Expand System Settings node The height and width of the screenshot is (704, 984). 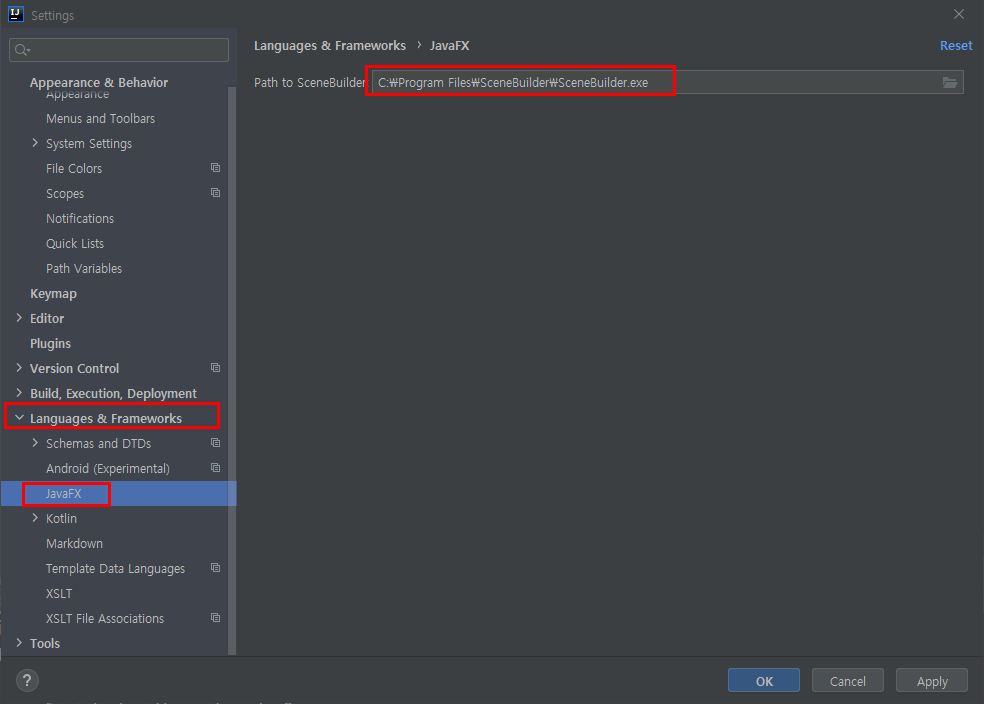click(35, 143)
